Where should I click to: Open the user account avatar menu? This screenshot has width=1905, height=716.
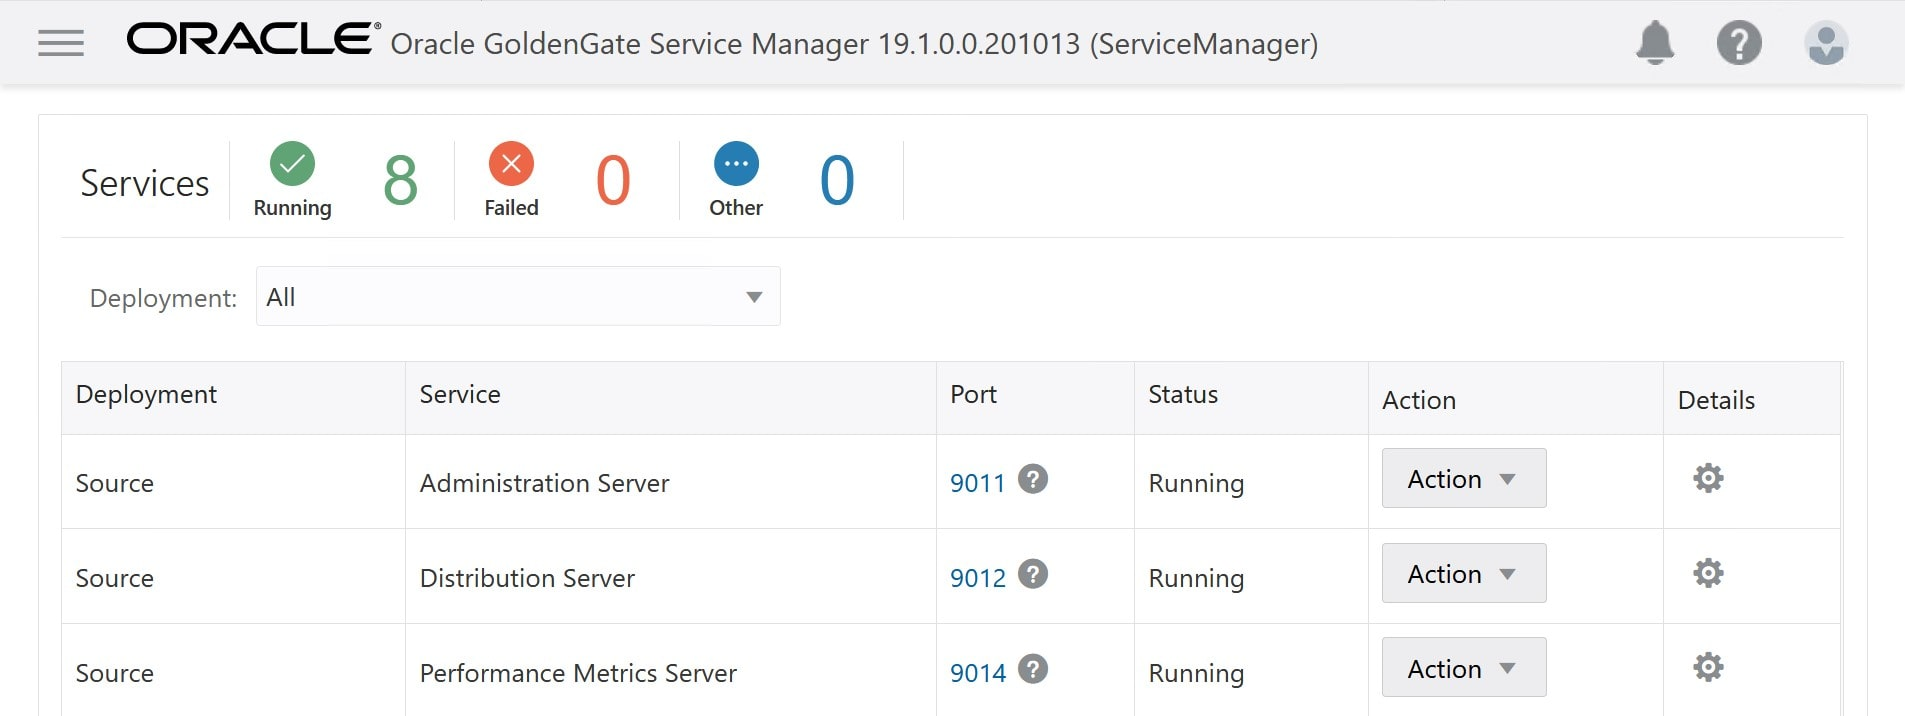coord(1825,43)
